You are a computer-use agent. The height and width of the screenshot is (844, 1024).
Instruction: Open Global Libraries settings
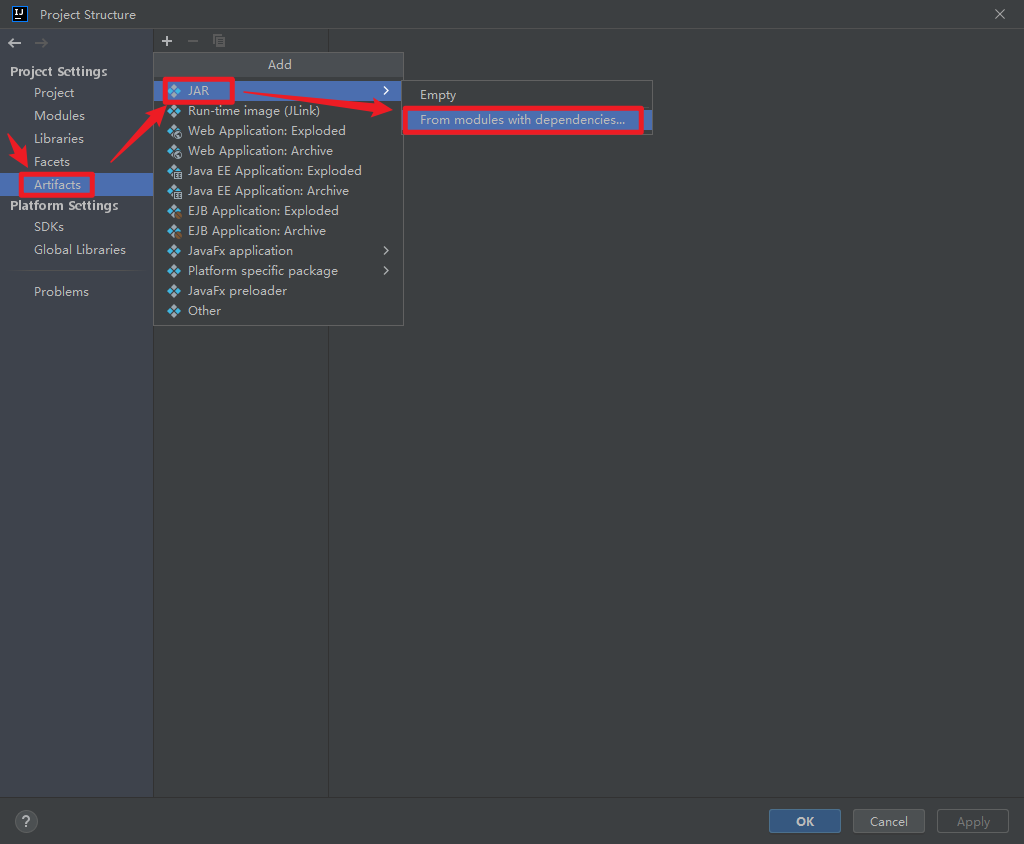[76, 250]
